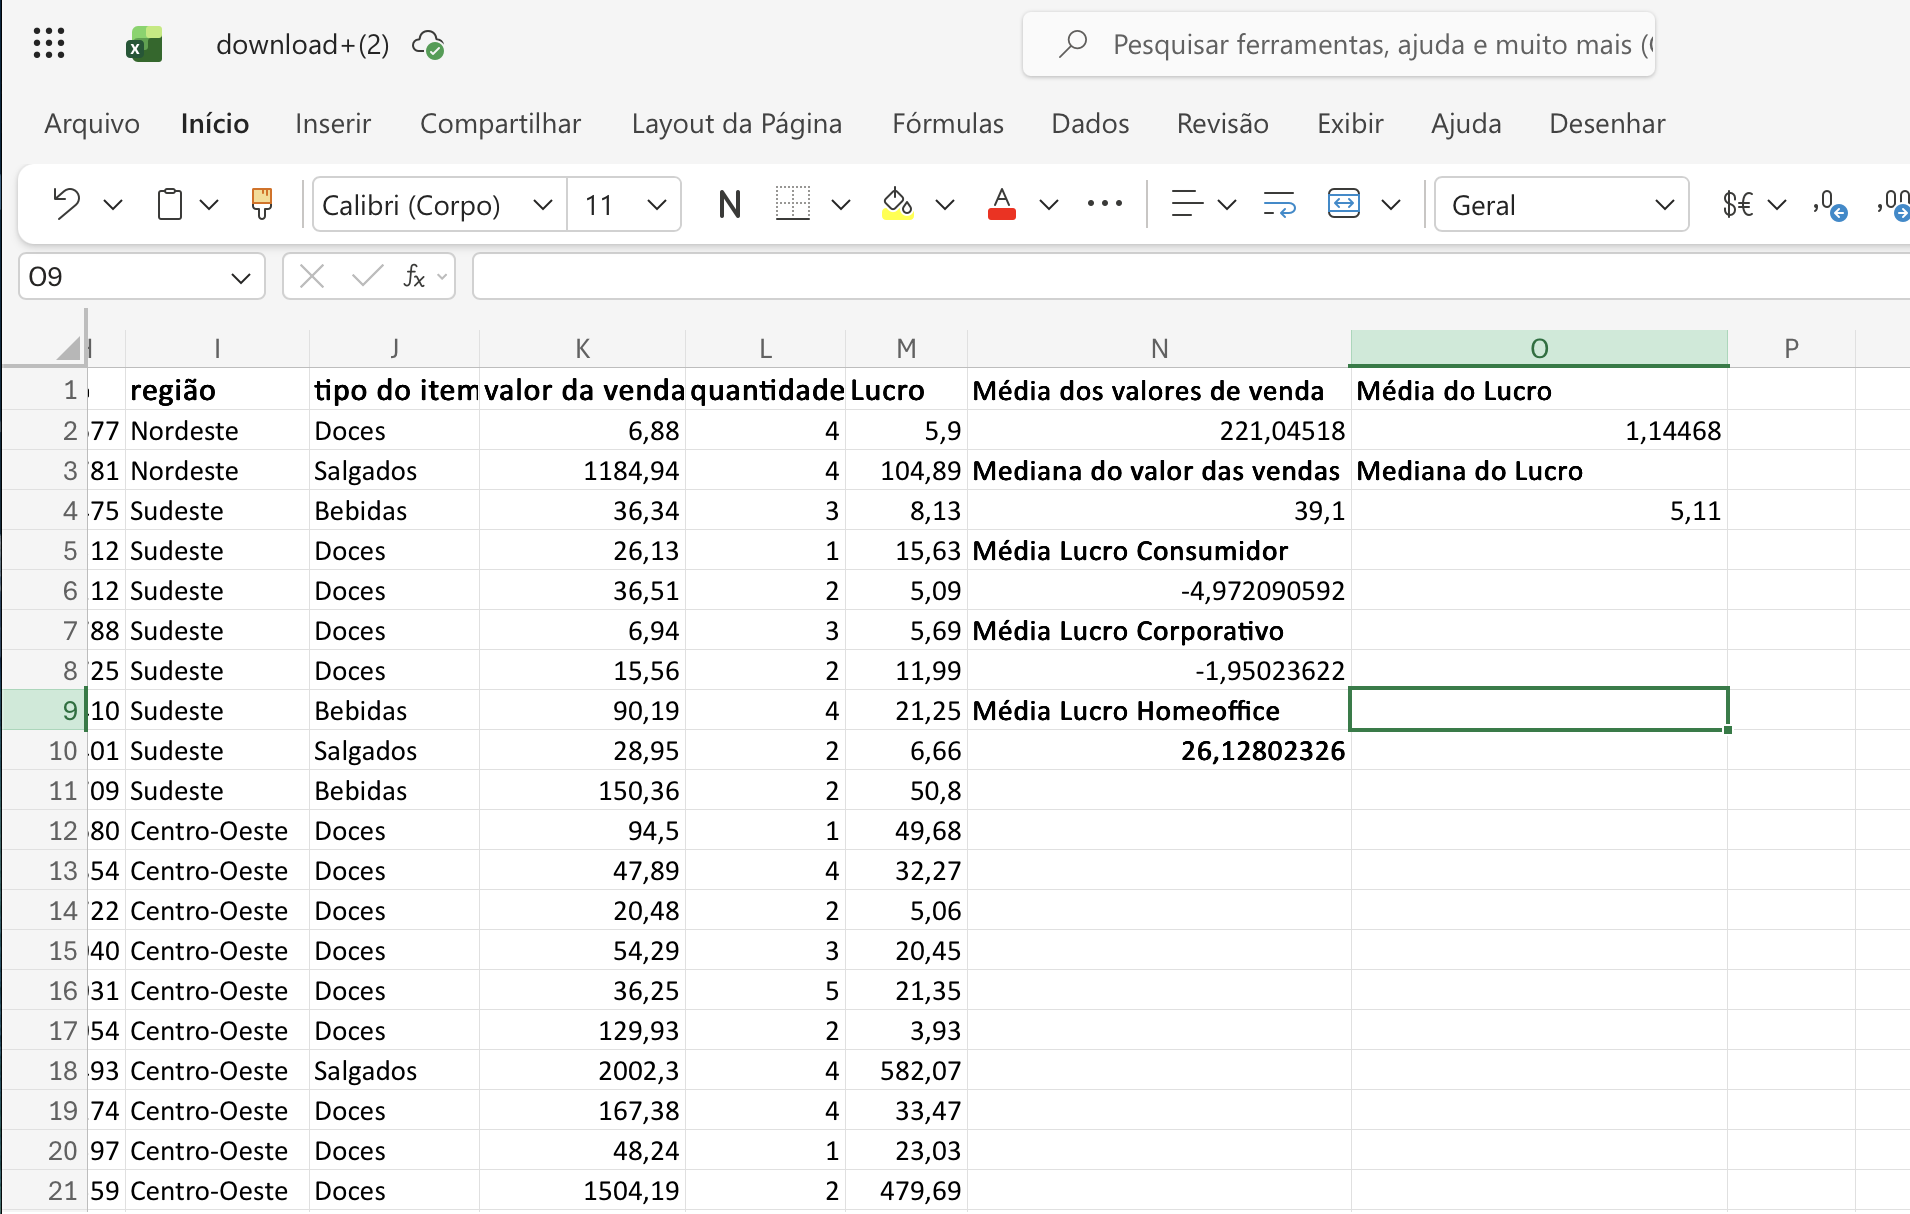Viewport: 1910px width, 1214px height.
Task: Select row 18 header
Action: [x=44, y=1070]
